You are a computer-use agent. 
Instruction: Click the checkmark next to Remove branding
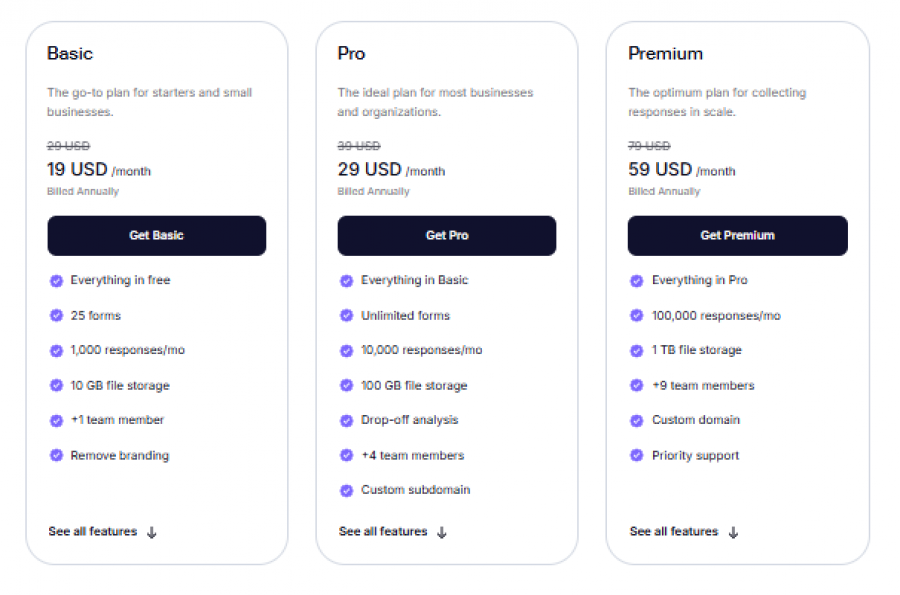pyautogui.click(x=56, y=455)
